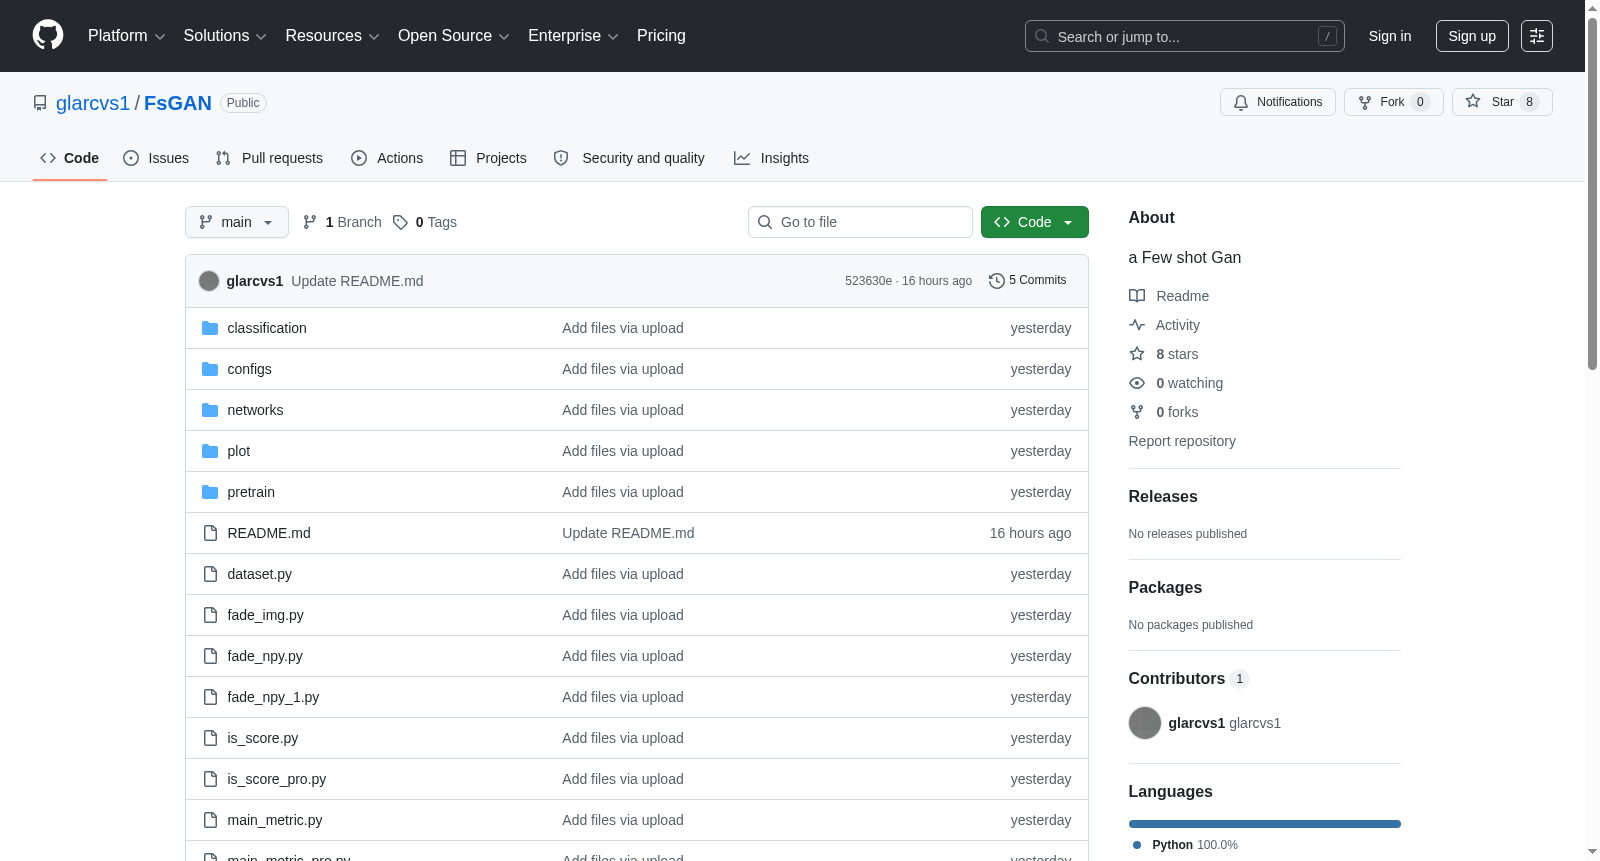1600x861 pixels.
Task: Click the 523630e commit hash
Action: [x=868, y=281]
